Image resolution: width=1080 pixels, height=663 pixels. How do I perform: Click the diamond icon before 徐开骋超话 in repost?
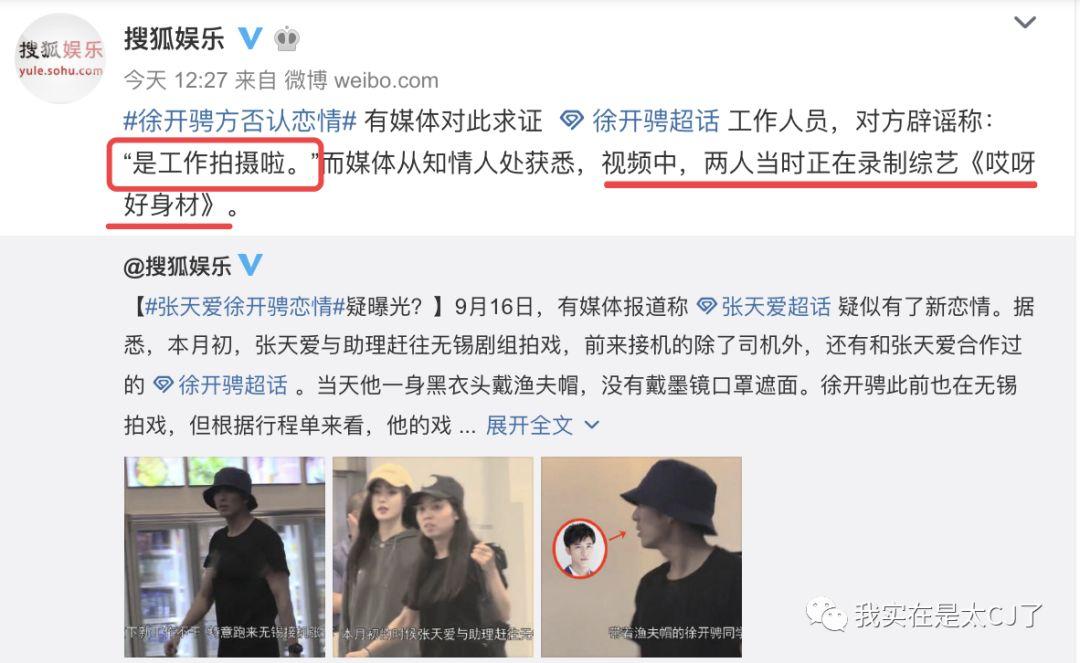pyautogui.click(x=163, y=384)
